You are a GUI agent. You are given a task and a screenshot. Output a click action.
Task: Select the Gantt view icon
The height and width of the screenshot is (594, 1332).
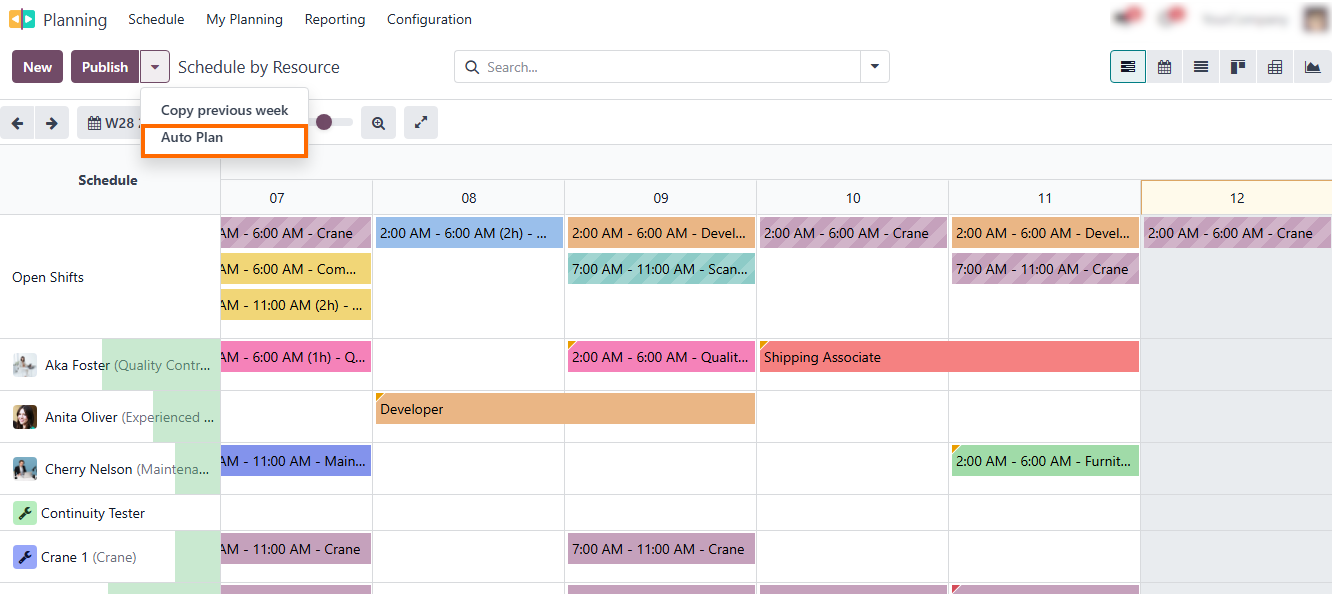point(1128,66)
